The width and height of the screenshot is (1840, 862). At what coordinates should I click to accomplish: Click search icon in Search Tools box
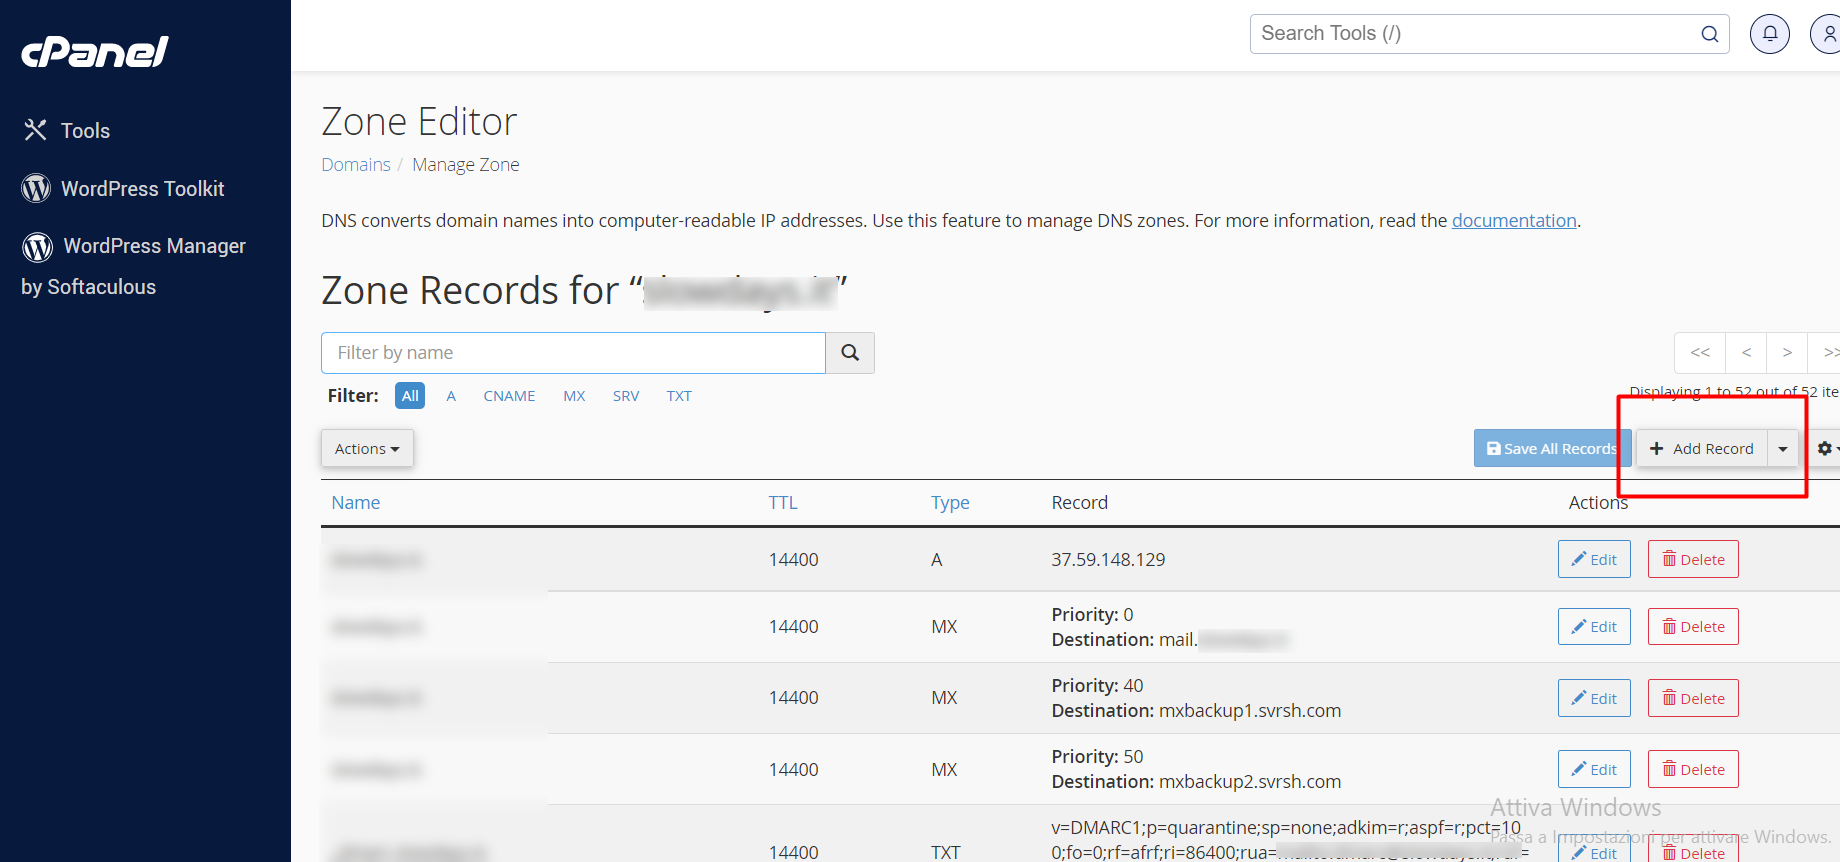click(x=1709, y=34)
